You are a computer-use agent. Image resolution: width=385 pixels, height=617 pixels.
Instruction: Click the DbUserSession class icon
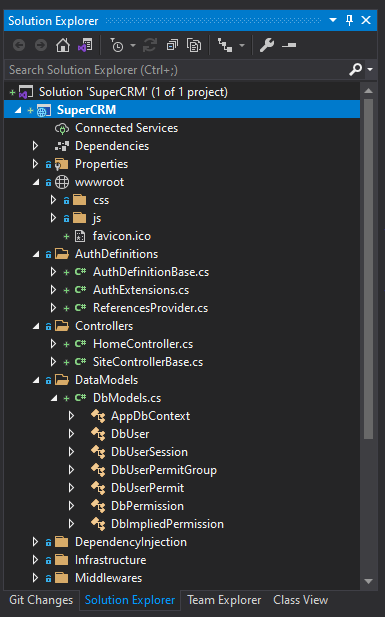pyautogui.click(x=98, y=452)
